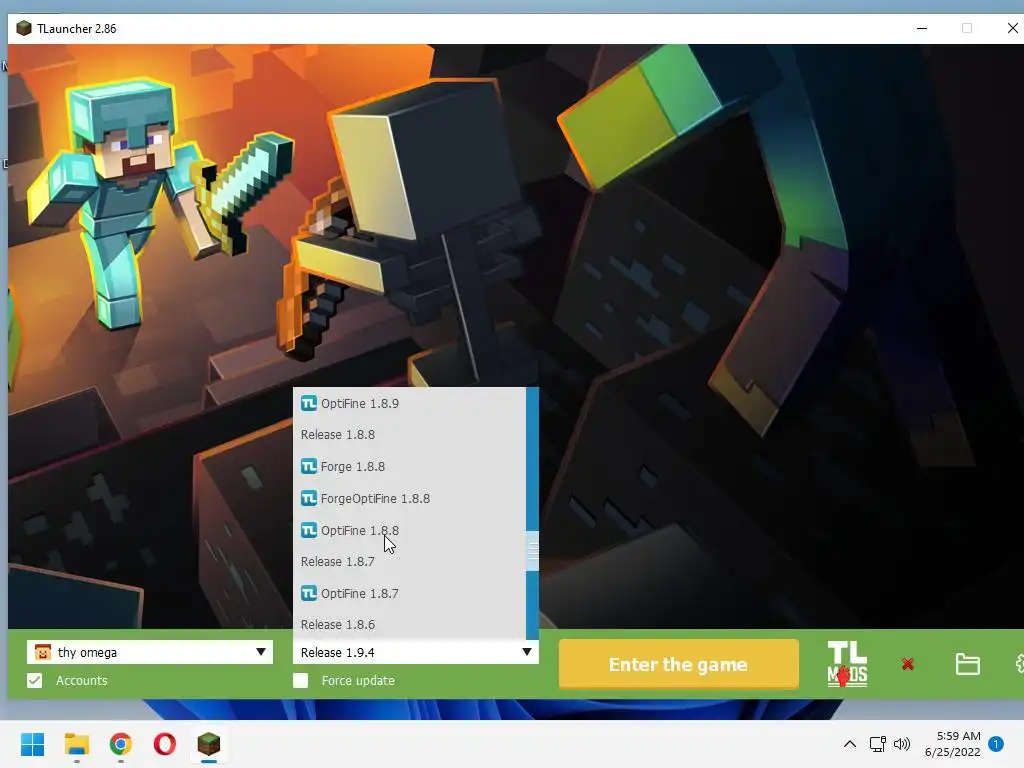1024x768 pixels.
Task: Open the game folder icon
Action: (967, 664)
